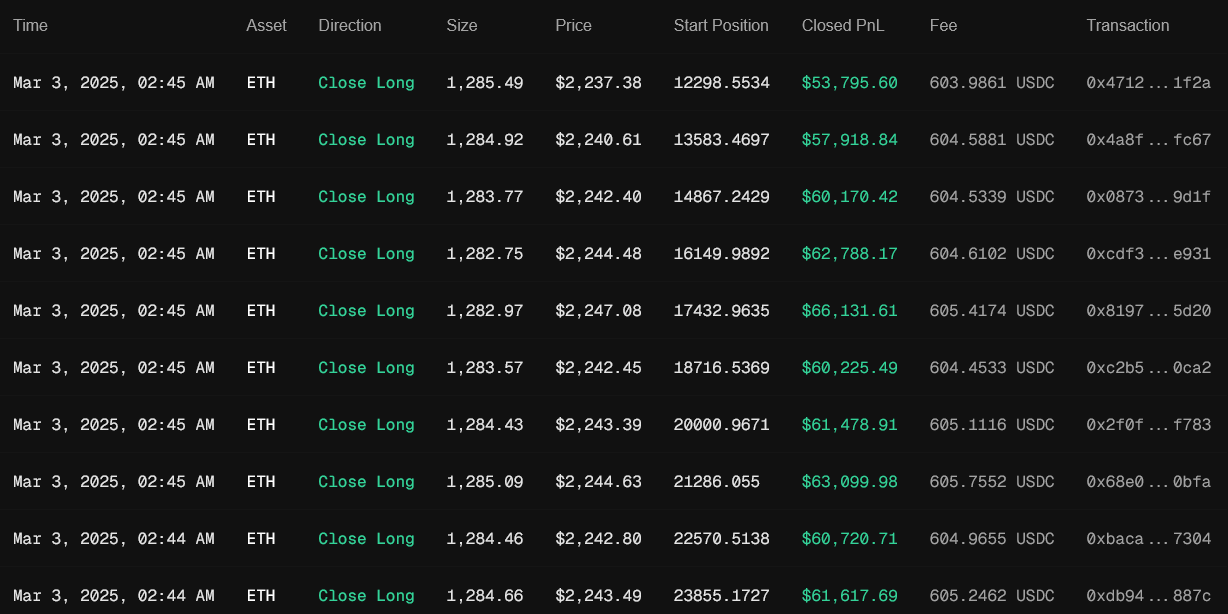Screen dimensions: 1228x614
Task: Open transaction link 0x4a8f...fc67
Action: [1148, 140]
